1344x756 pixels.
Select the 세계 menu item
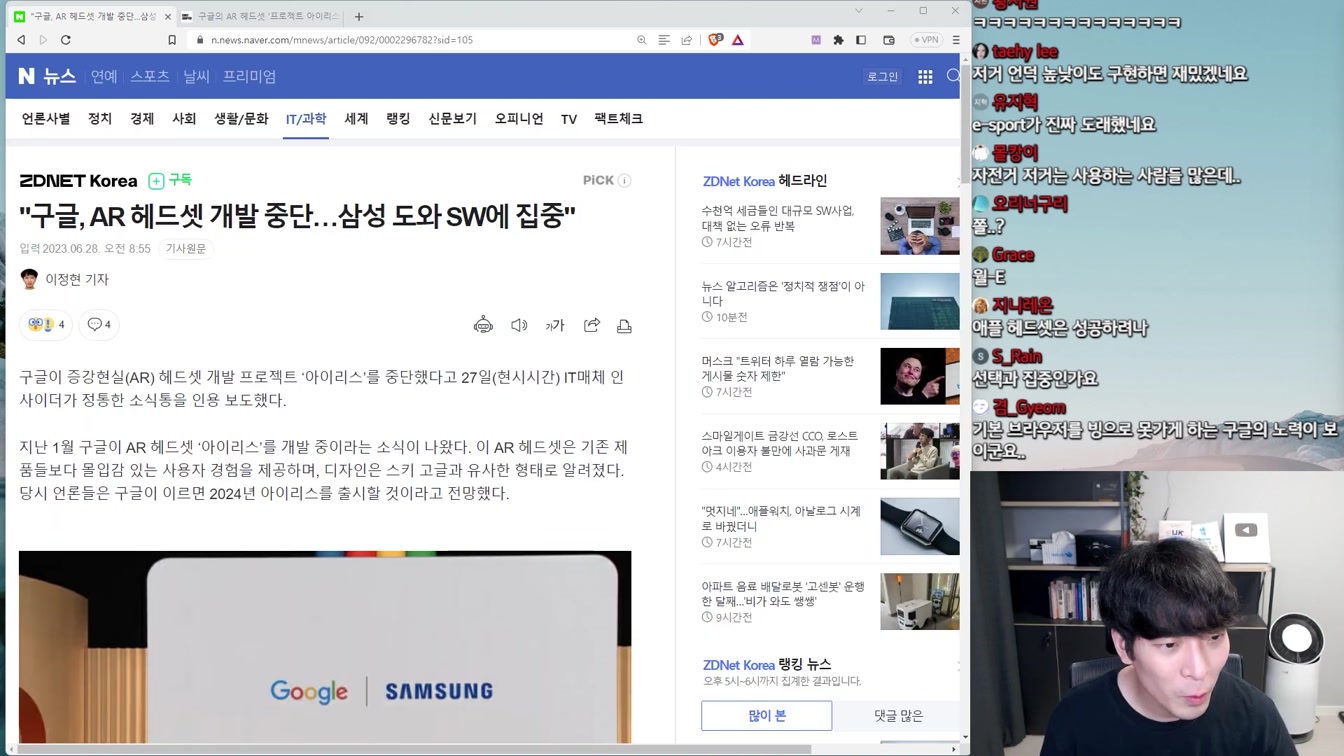356,119
